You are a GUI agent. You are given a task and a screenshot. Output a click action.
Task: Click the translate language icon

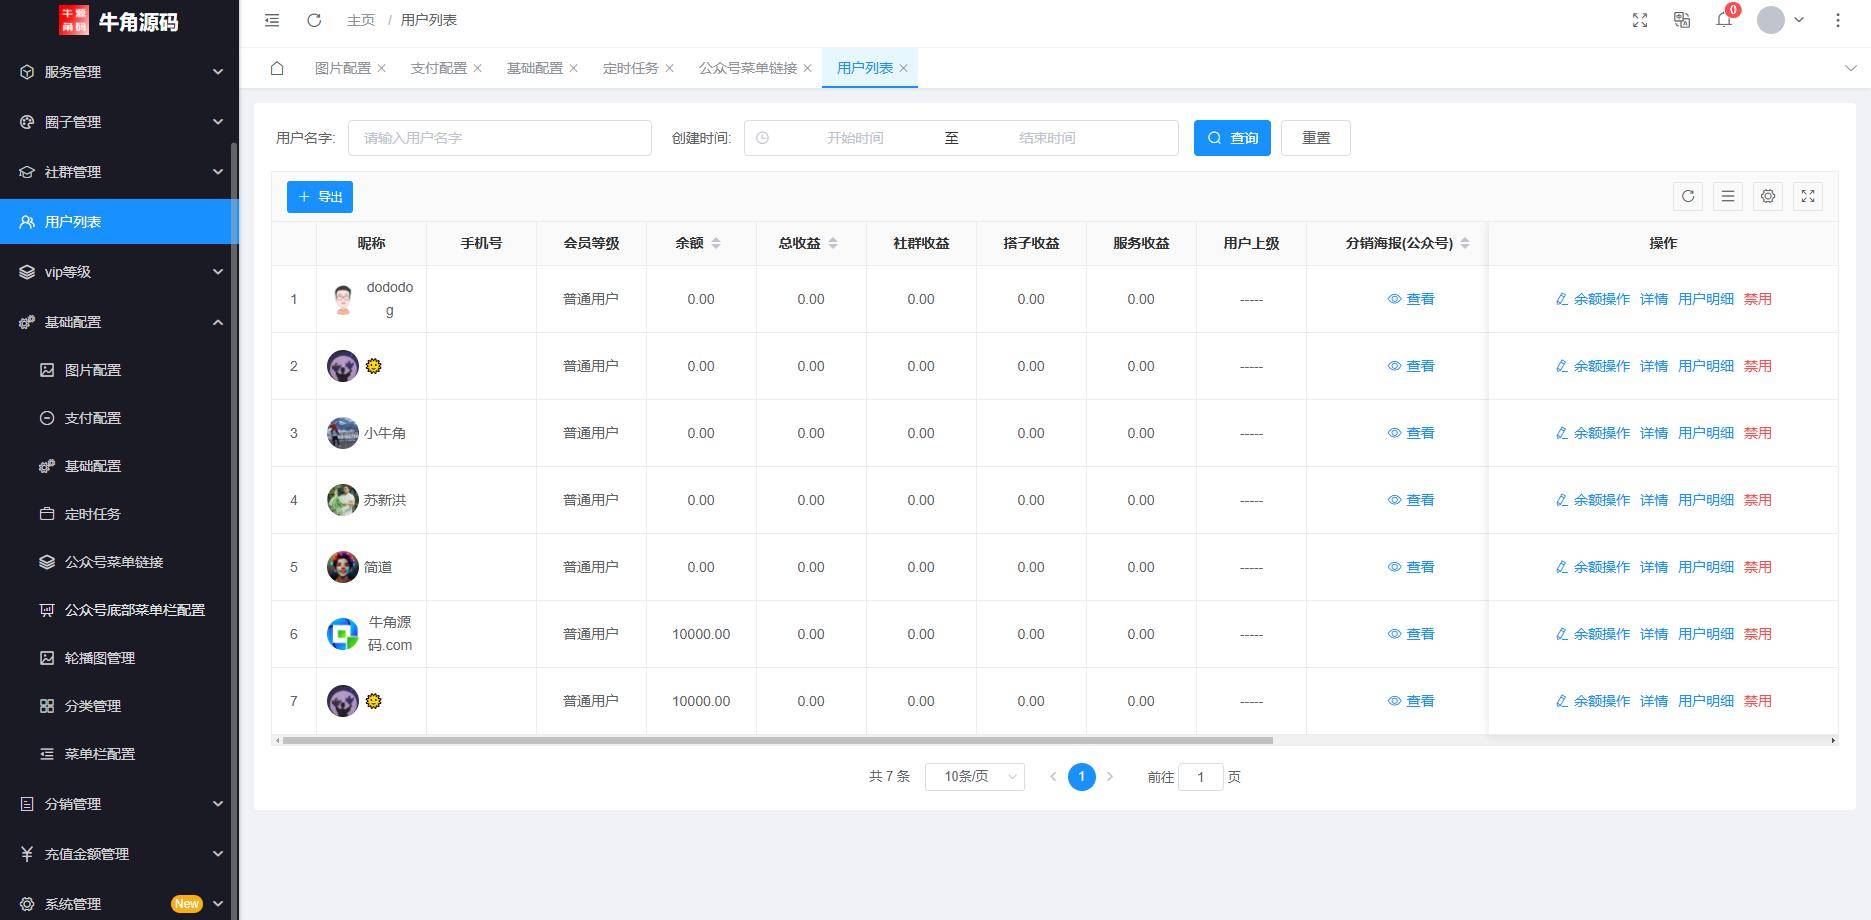(1682, 20)
